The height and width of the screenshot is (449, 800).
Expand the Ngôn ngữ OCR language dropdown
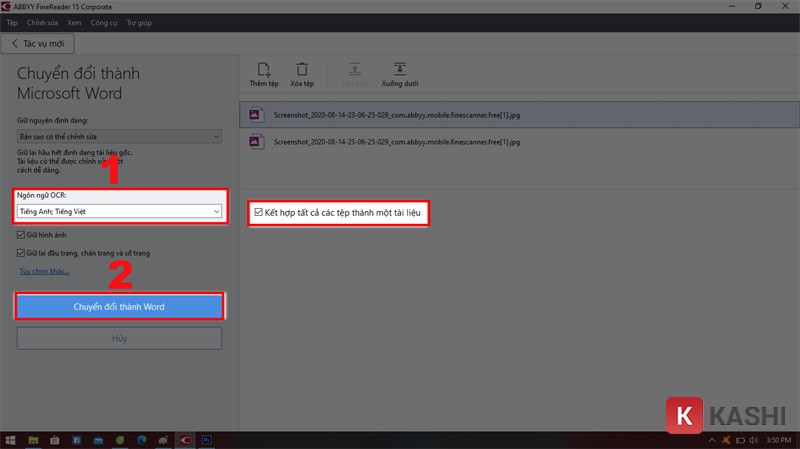click(216, 211)
